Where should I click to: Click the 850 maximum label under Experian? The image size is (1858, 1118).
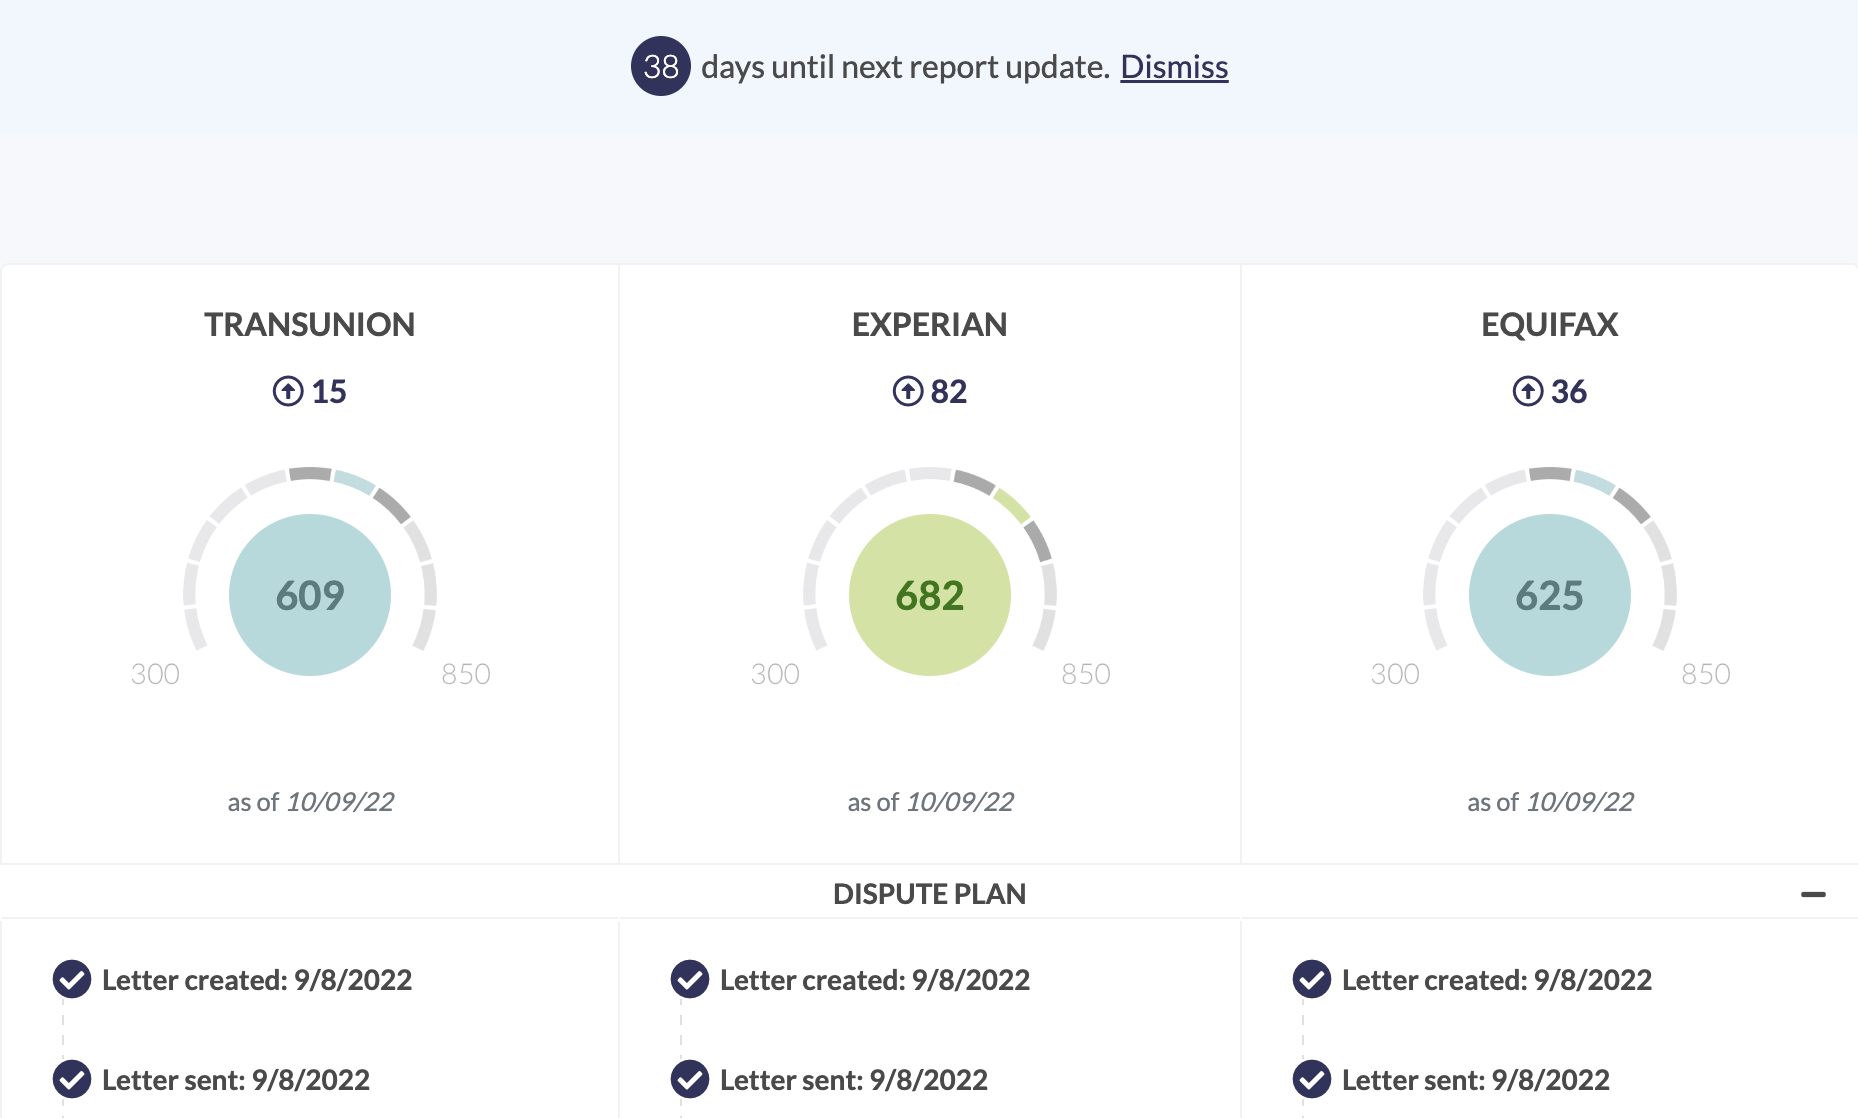coord(1086,674)
